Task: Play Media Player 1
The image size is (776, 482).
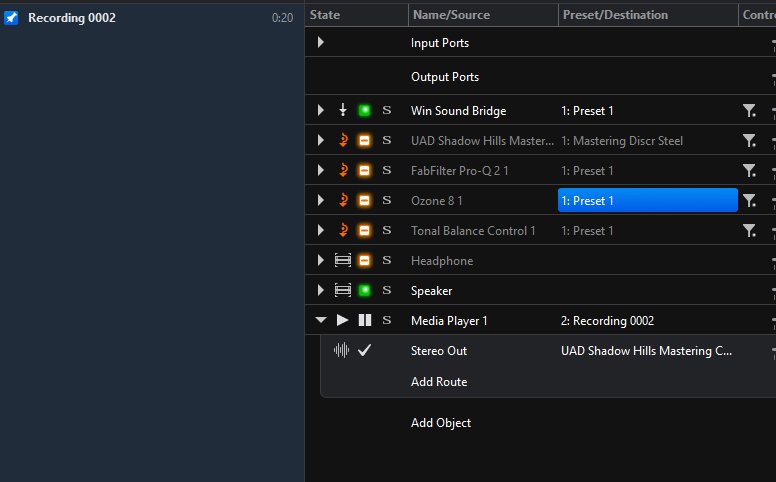Action: click(x=342, y=320)
